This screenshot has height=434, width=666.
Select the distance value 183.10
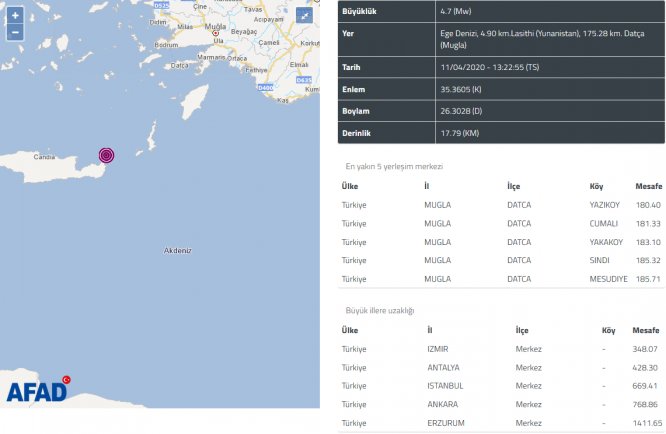click(x=648, y=242)
